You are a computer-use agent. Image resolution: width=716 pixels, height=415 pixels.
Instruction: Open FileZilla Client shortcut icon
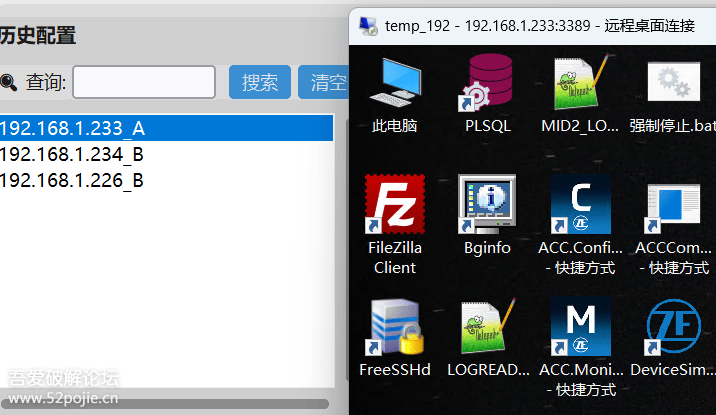(x=395, y=204)
